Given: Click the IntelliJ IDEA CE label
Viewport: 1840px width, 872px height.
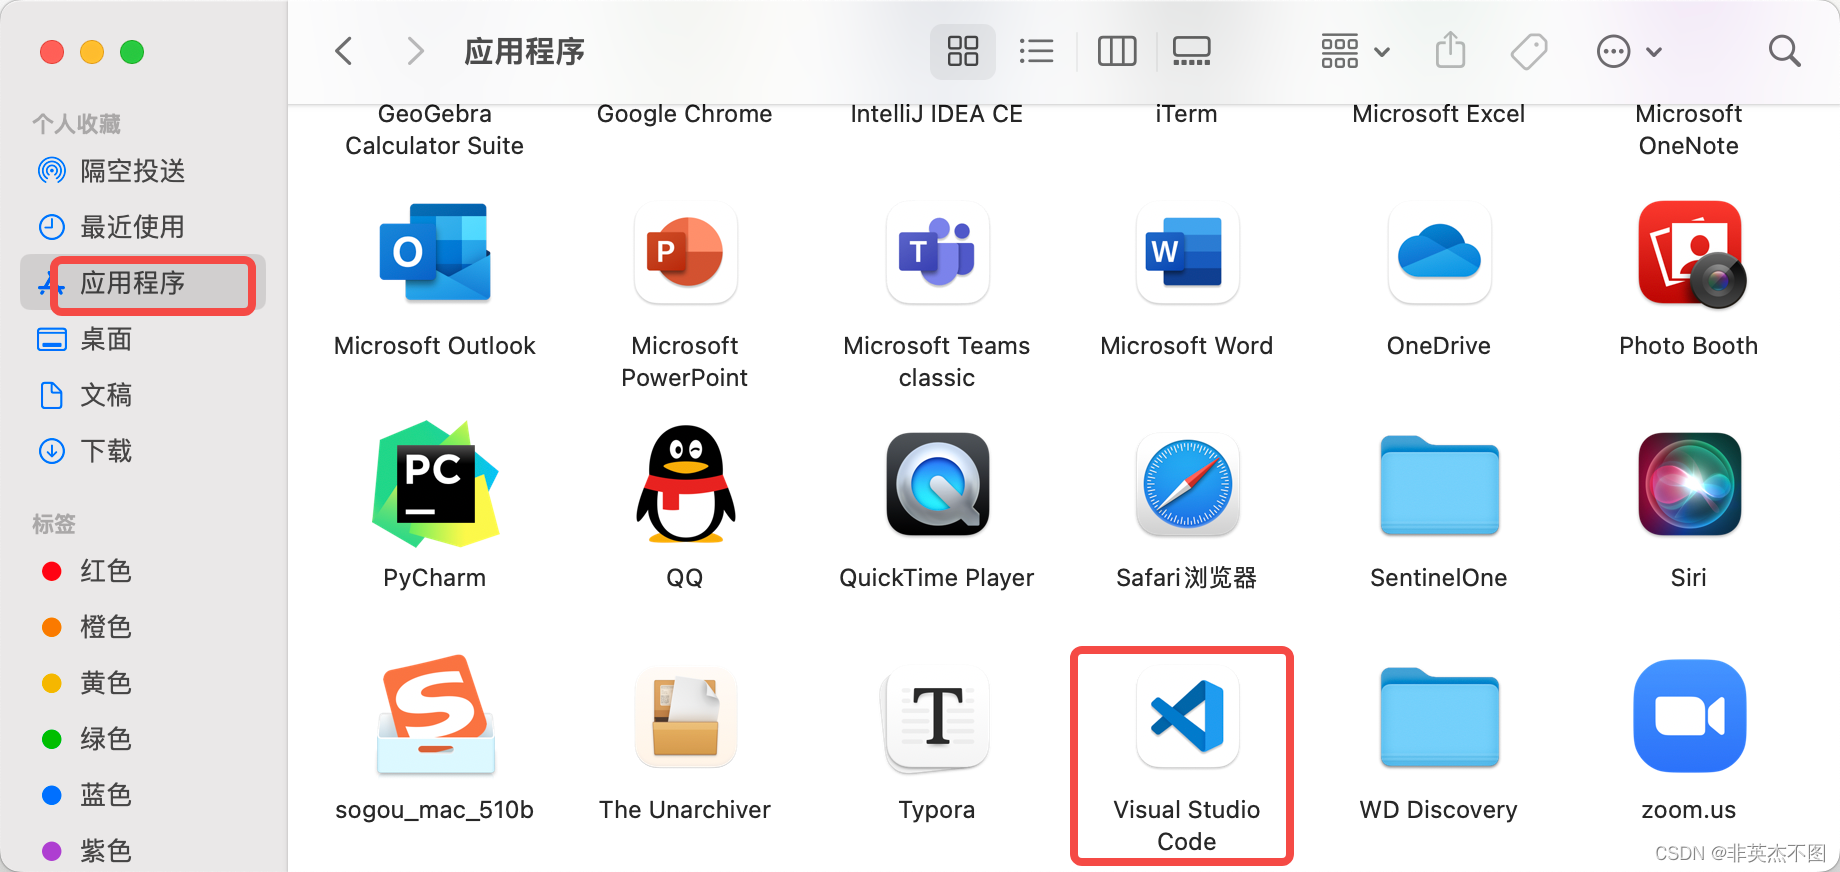Looking at the screenshot, I should 936,114.
